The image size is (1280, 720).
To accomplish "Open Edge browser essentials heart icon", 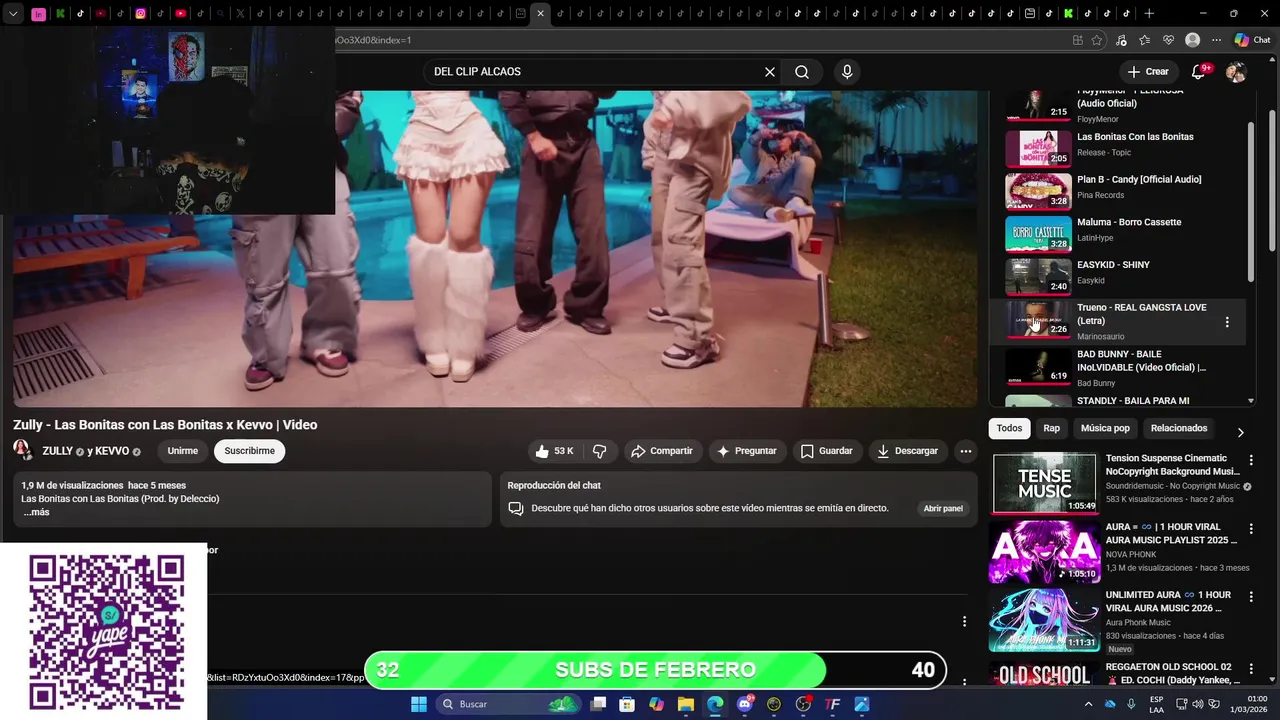I will [1168, 40].
